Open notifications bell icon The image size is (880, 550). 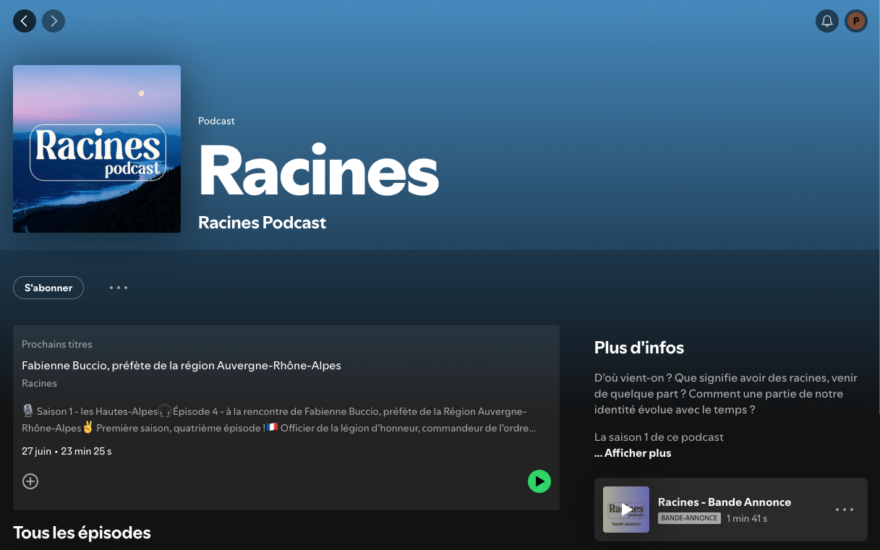point(827,21)
